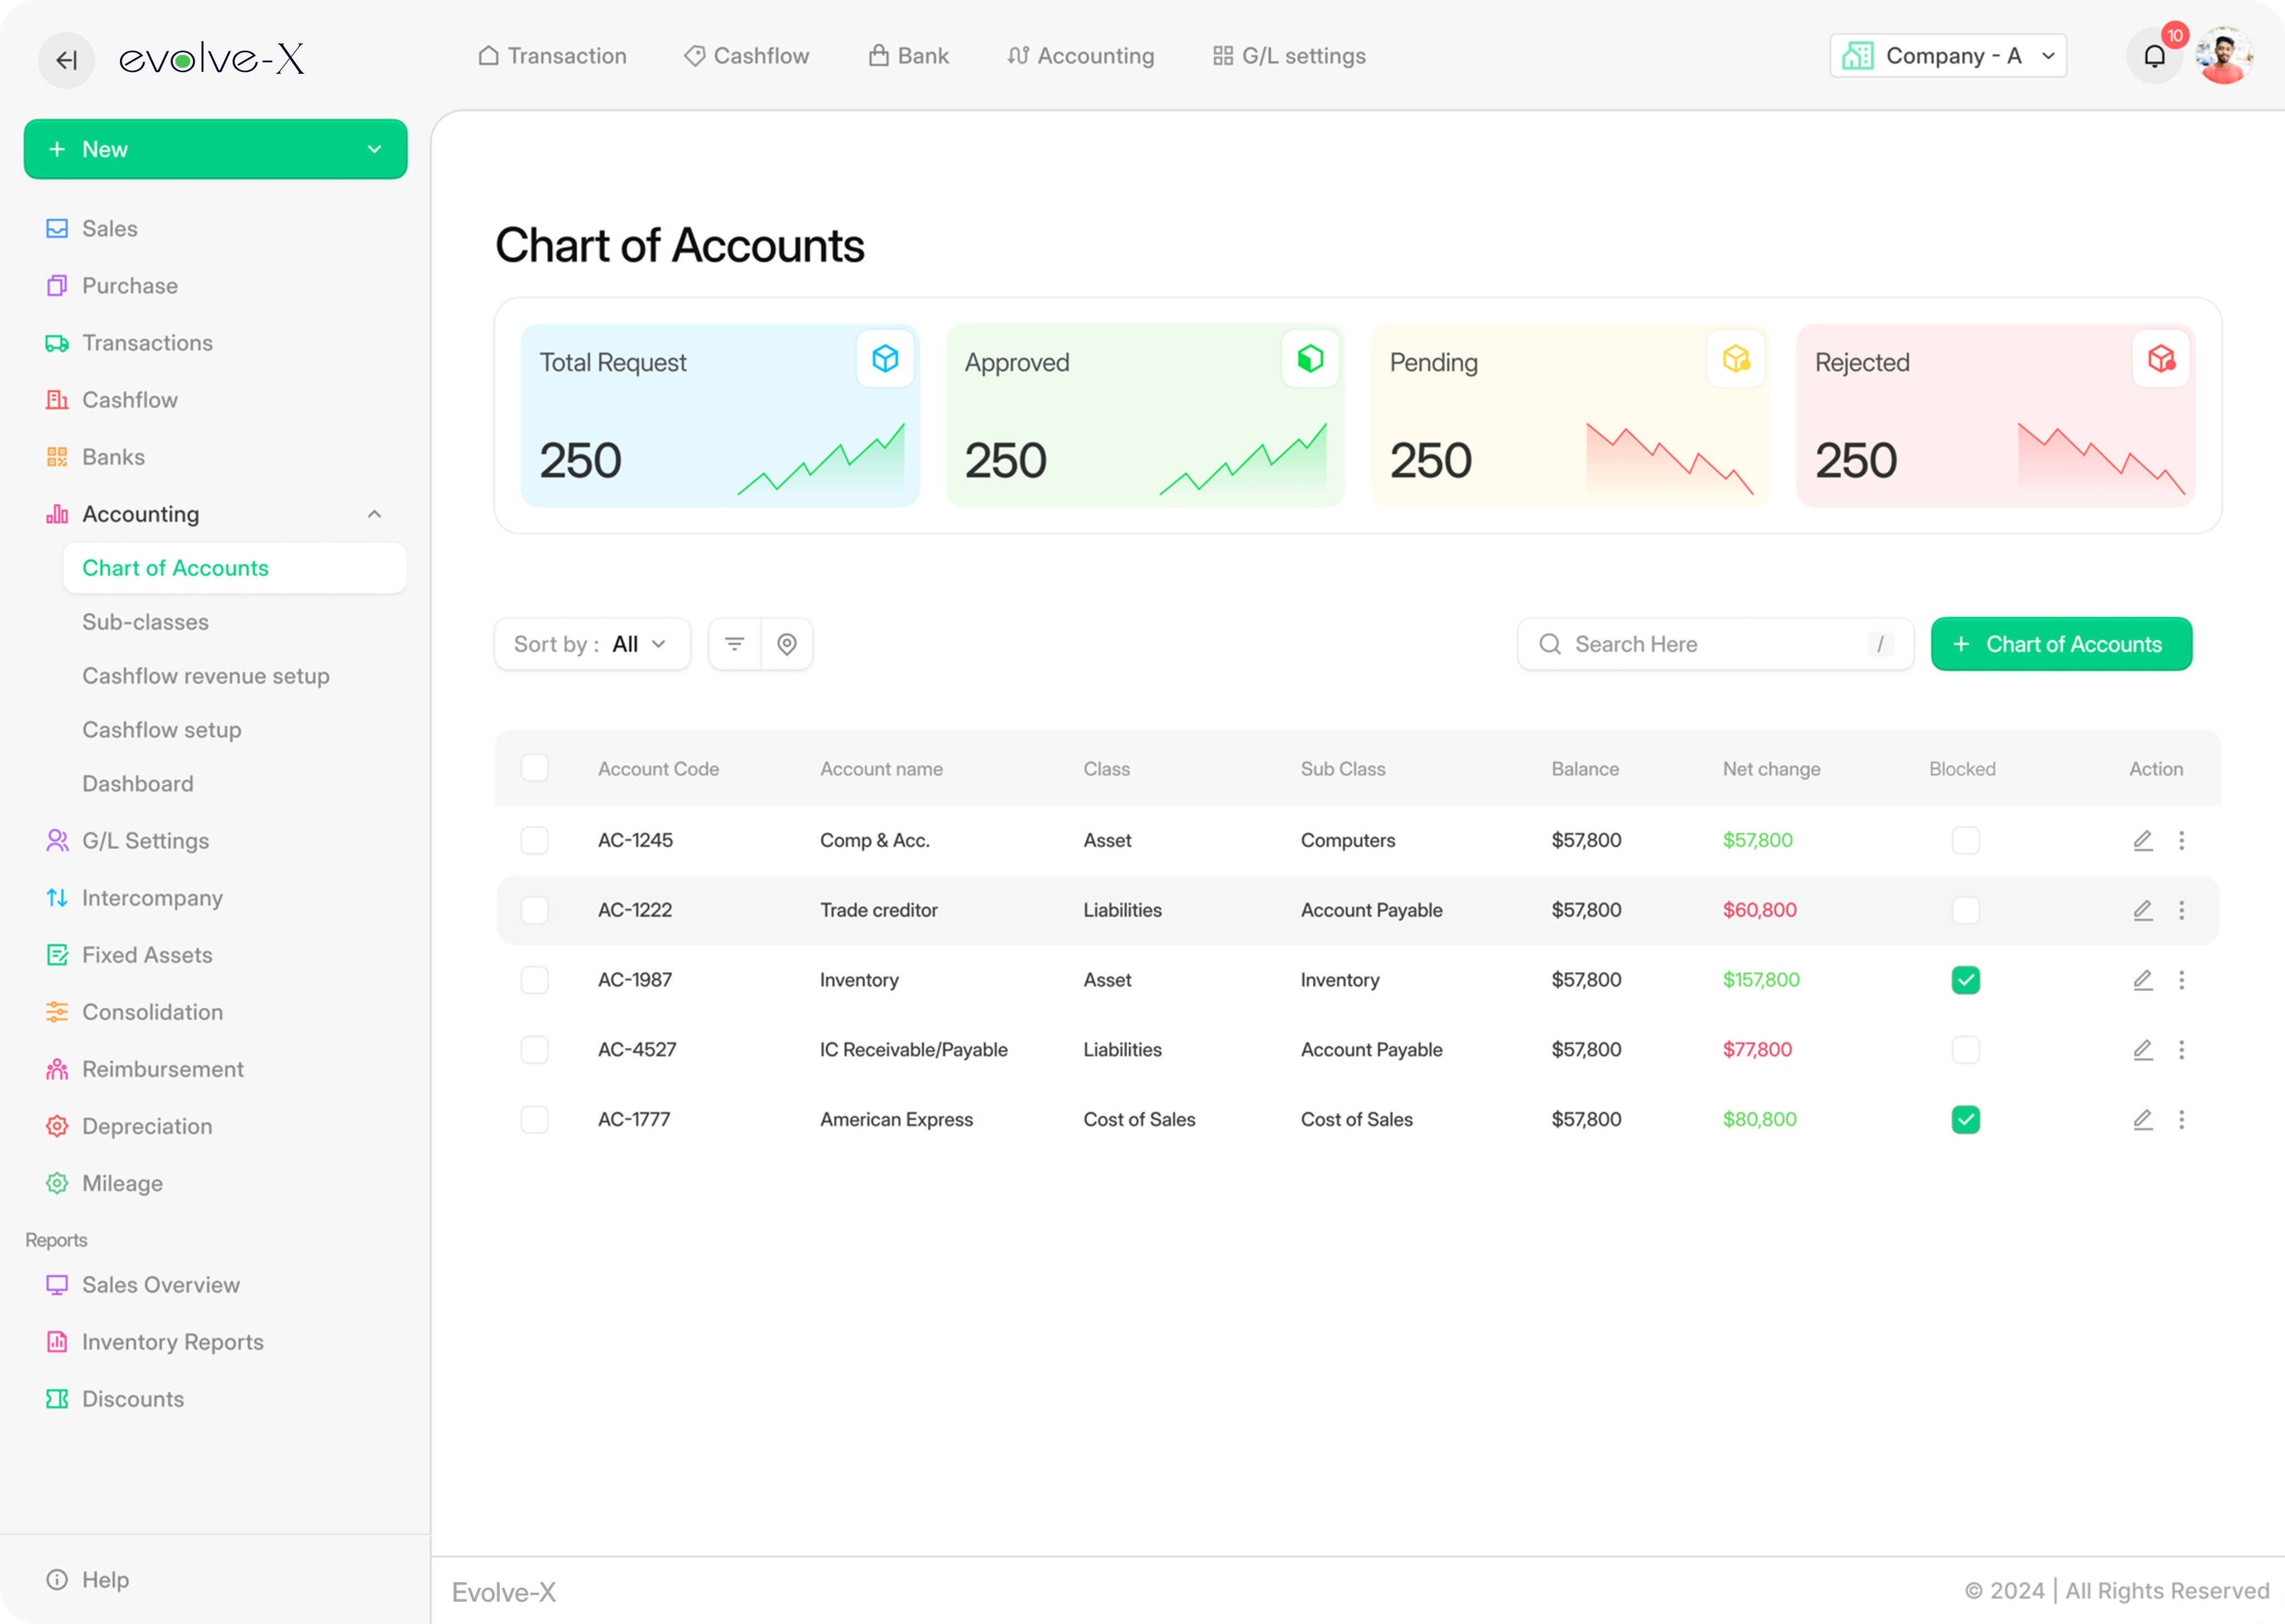
Task: Click the Search Here input field
Action: click(1715, 644)
